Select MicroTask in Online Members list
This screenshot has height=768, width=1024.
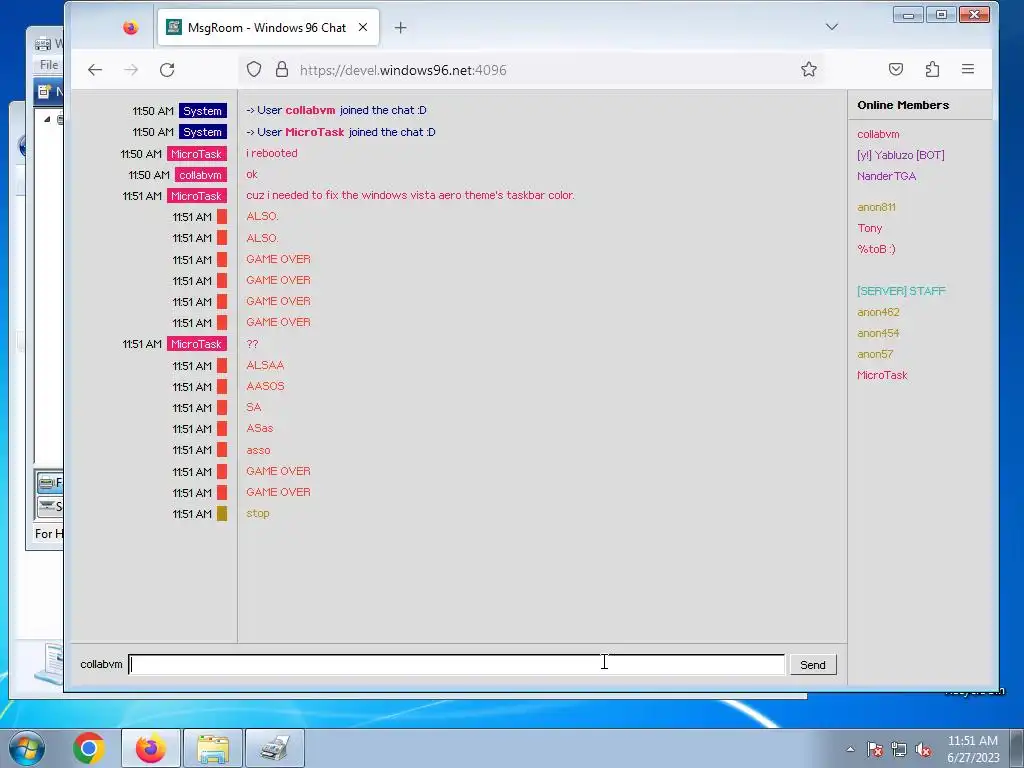[882, 375]
